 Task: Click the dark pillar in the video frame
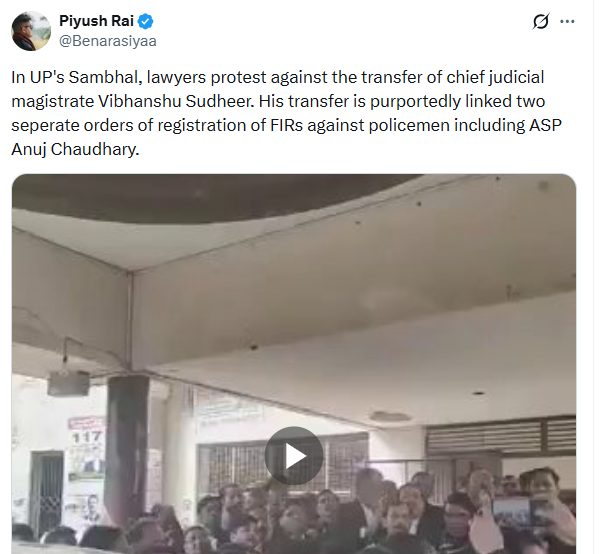tap(127, 447)
